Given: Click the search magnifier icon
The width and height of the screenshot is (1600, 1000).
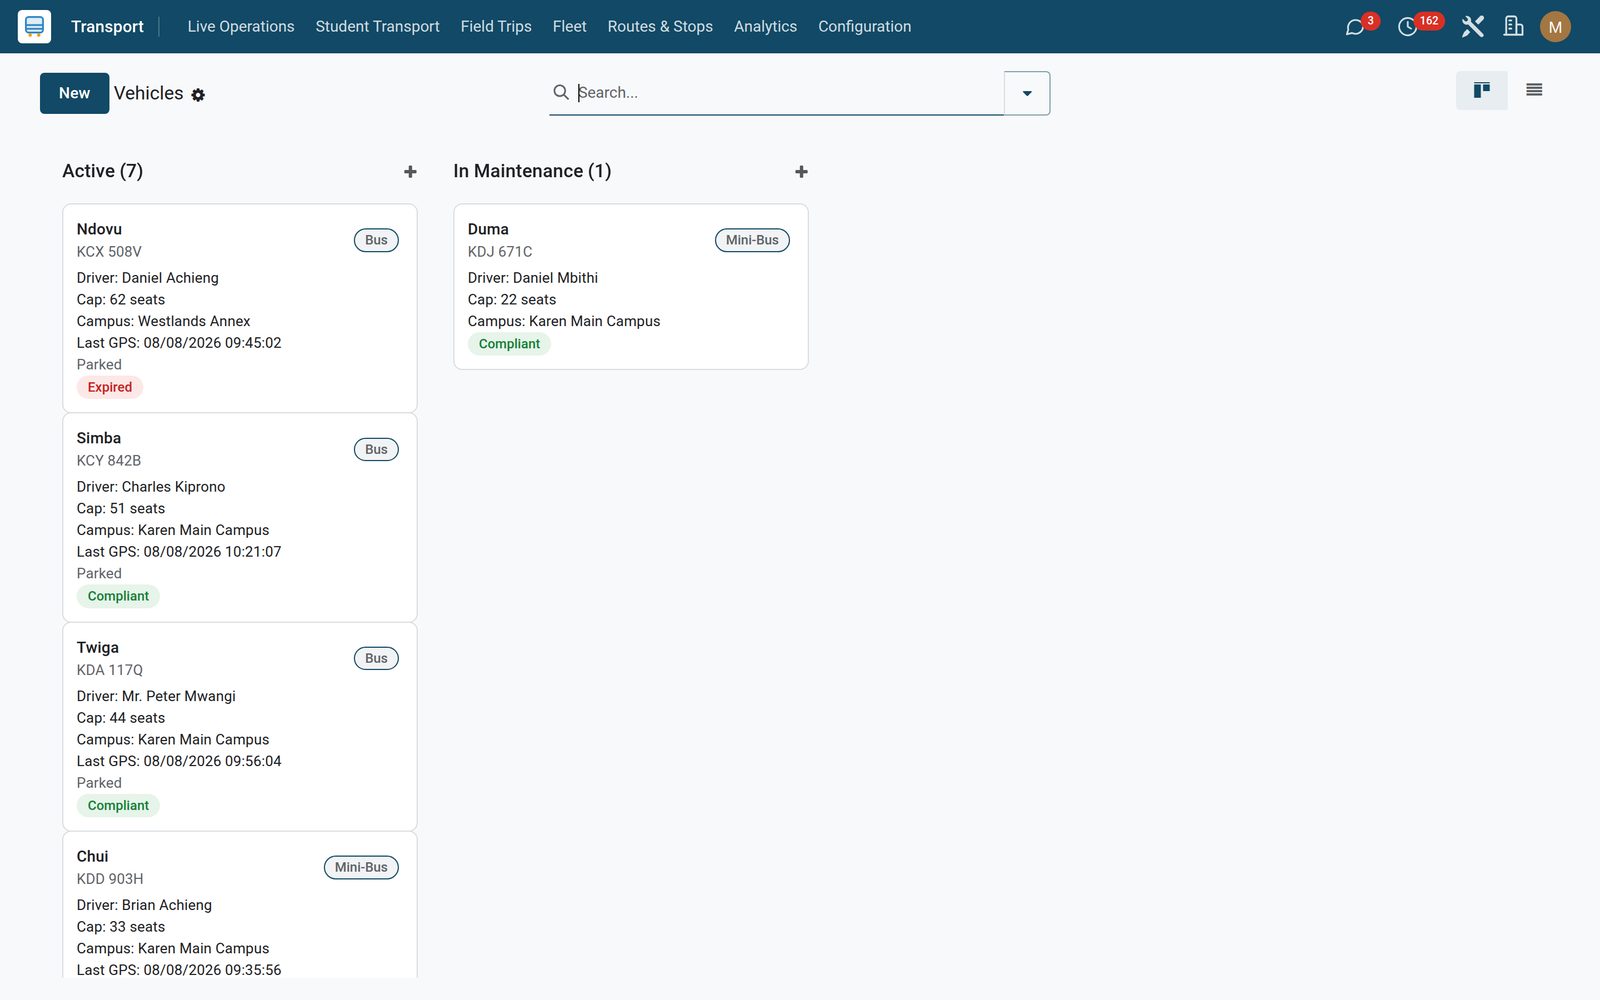Looking at the screenshot, I should click(x=561, y=92).
